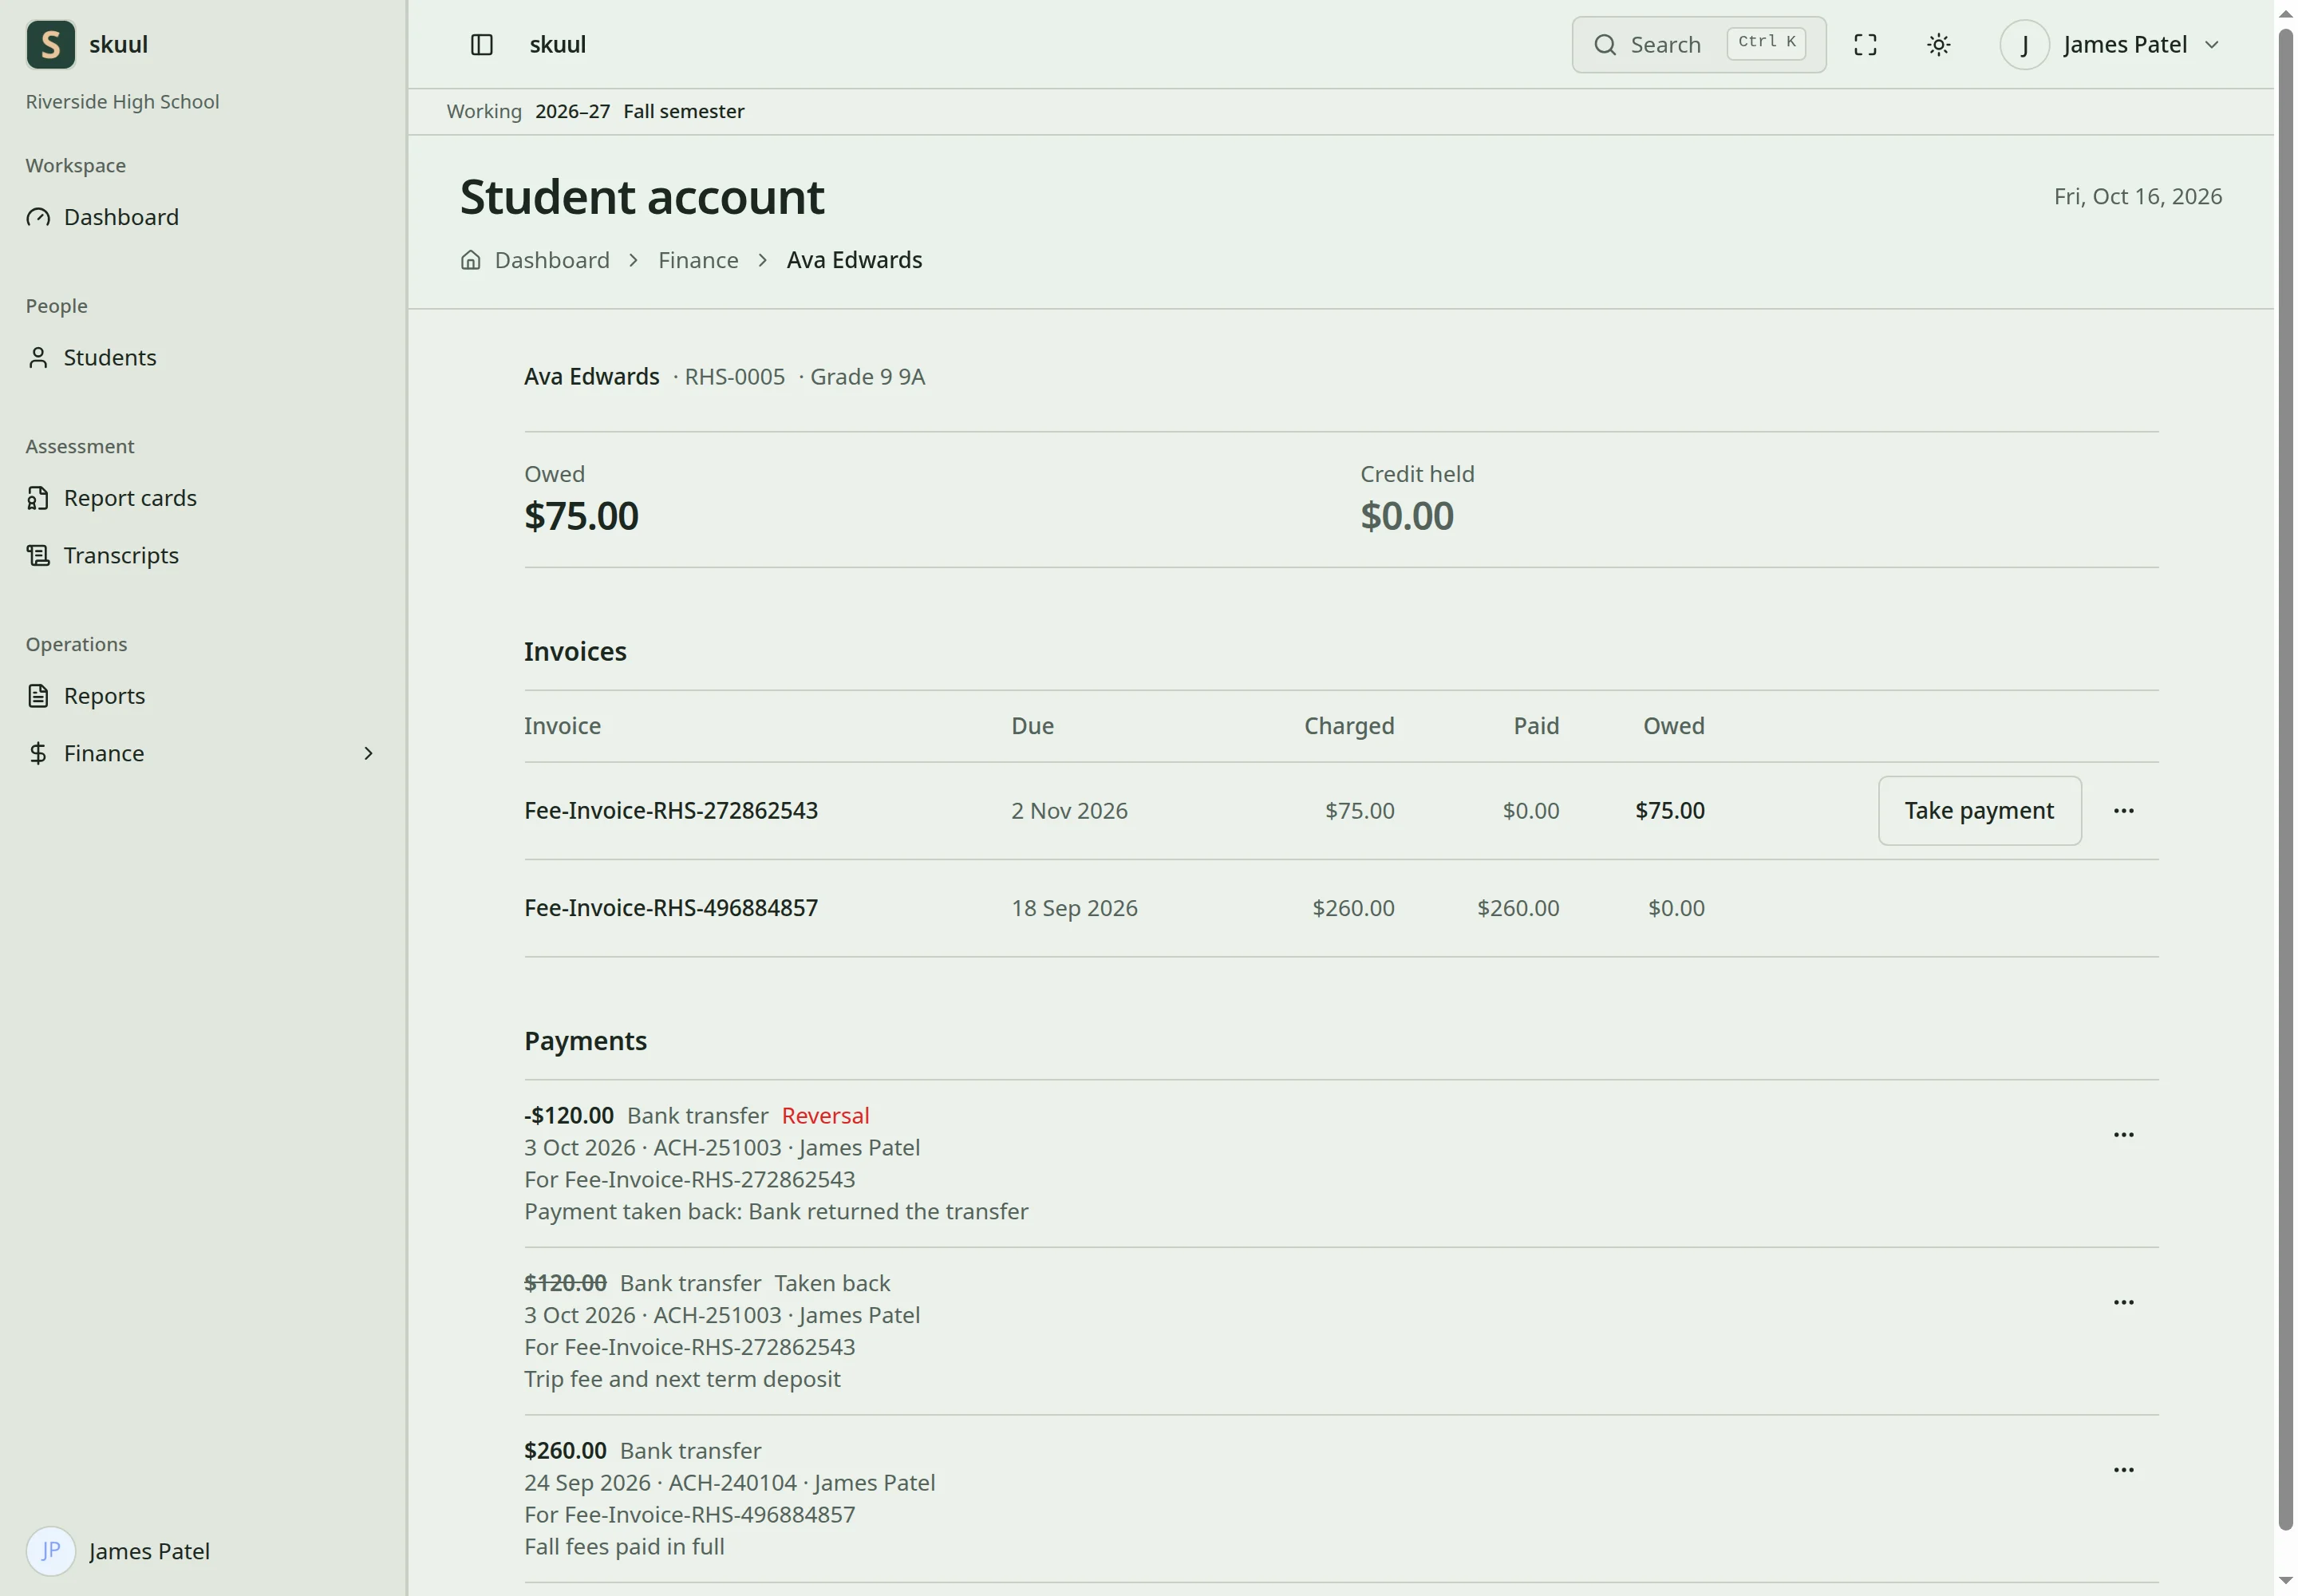The height and width of the screenshot is (1596, 2298).
Task: Open the James Patel user menu chevron
Action: tap(2211, 45)
